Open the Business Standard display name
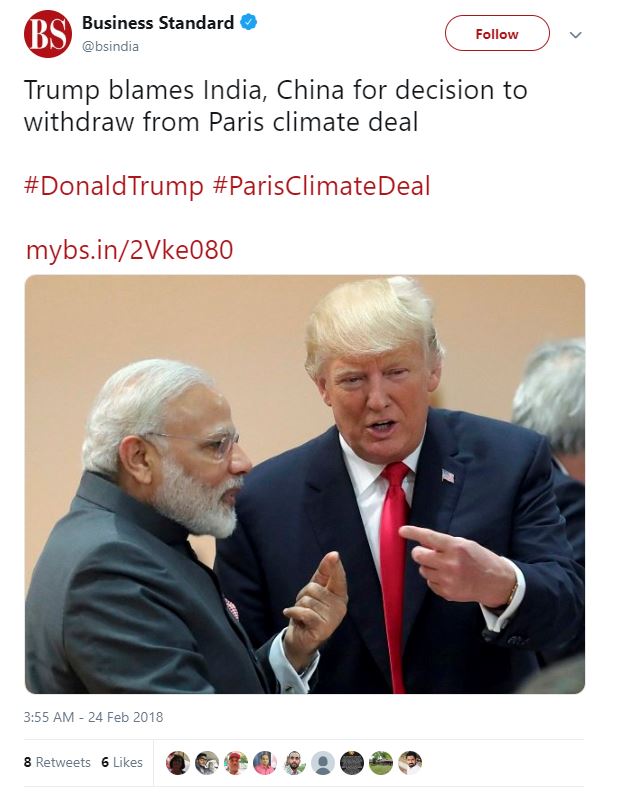 (x=158, y=22)
